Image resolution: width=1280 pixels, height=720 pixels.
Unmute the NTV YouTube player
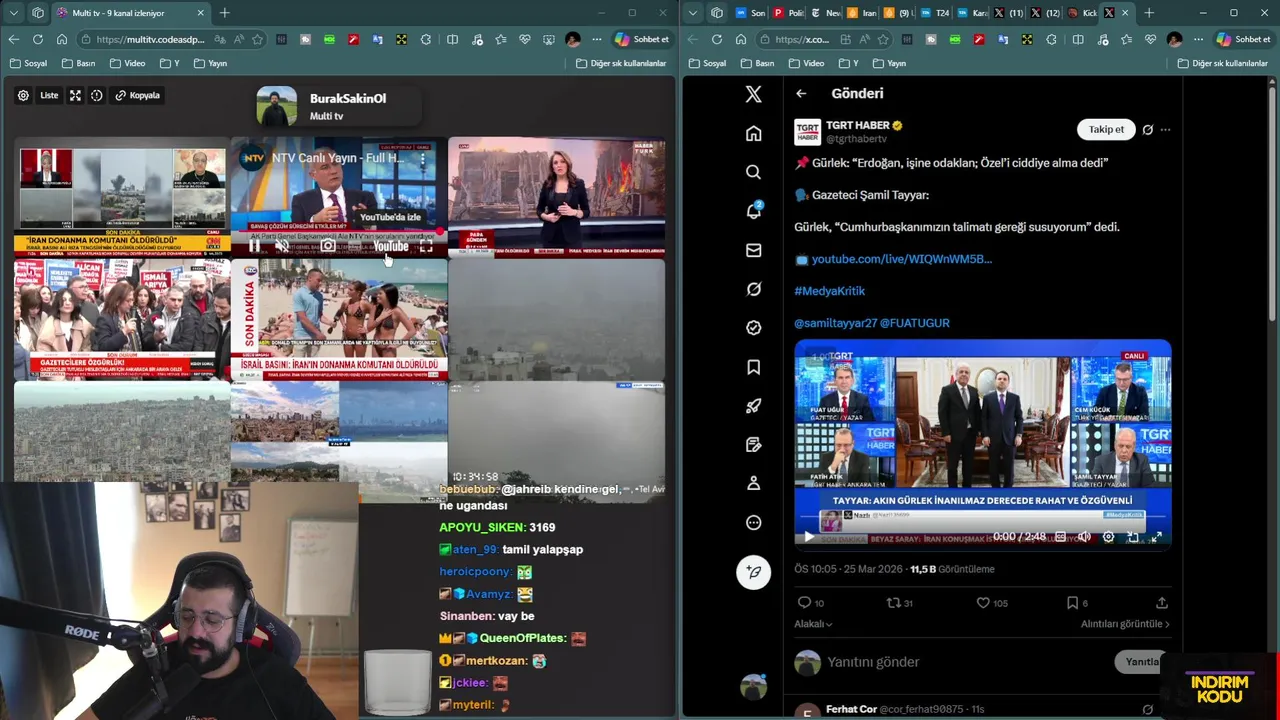coord(282,246)
